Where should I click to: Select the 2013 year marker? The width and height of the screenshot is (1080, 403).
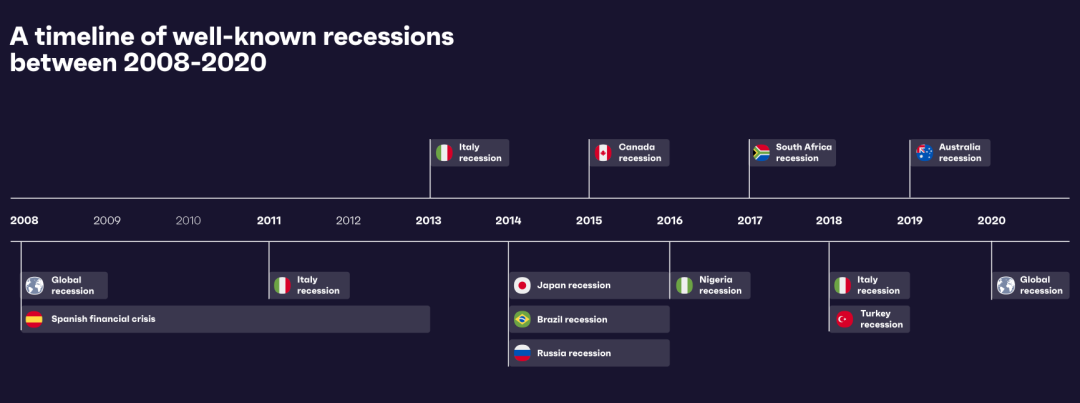(x=428, y=220)
